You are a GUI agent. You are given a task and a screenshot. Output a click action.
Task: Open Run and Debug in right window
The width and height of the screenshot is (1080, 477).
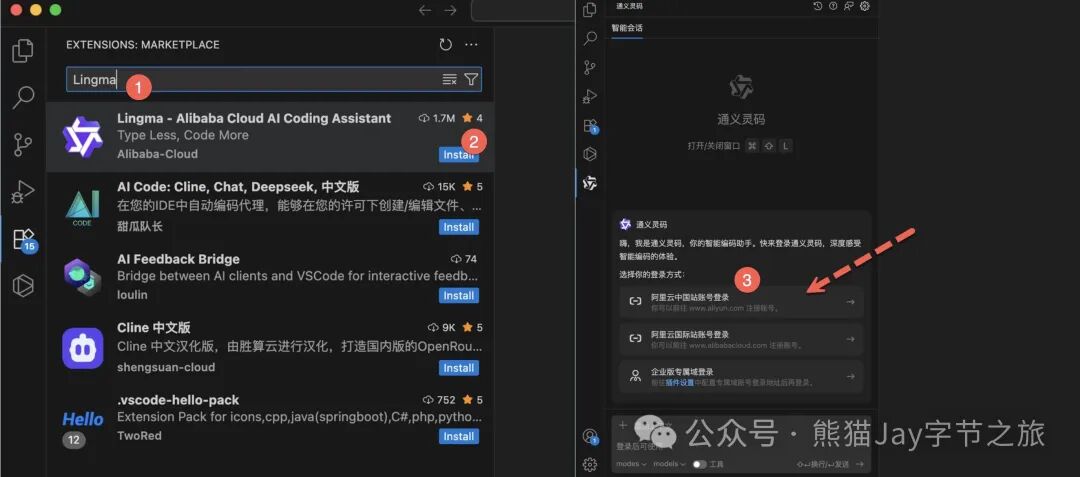coord(590,96)
